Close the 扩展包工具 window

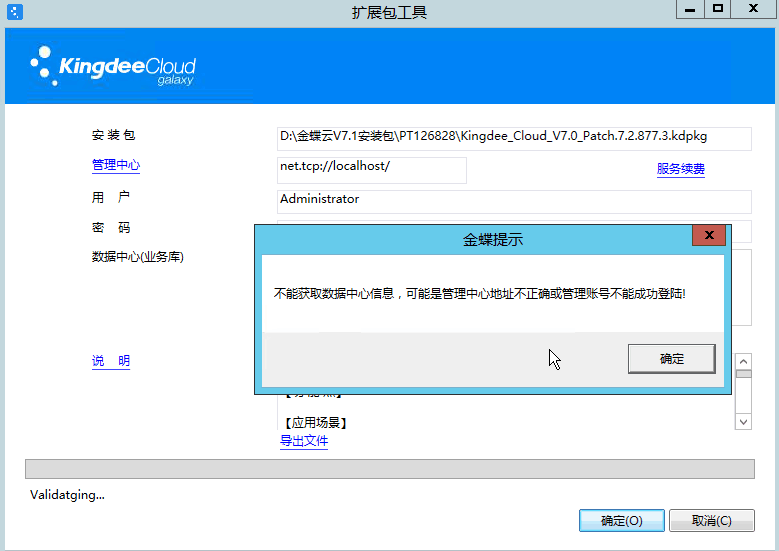click(x=753, y=9)
